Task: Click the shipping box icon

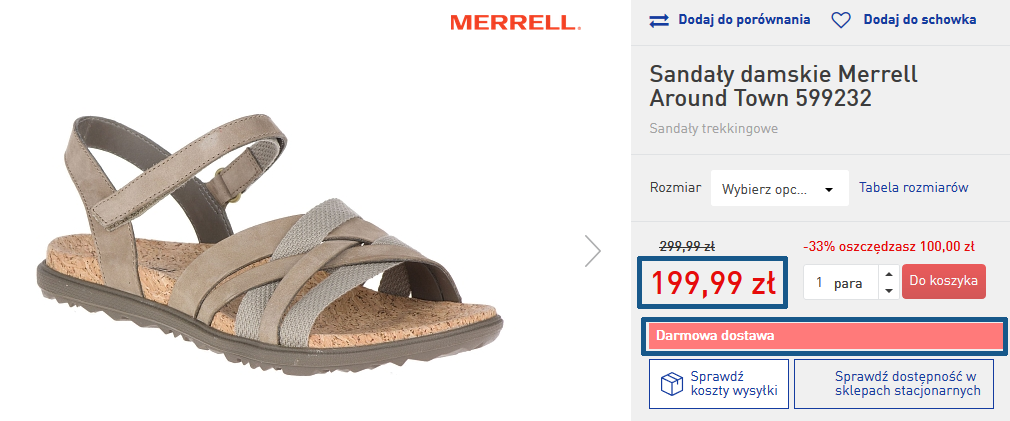Action: [670, 384]
